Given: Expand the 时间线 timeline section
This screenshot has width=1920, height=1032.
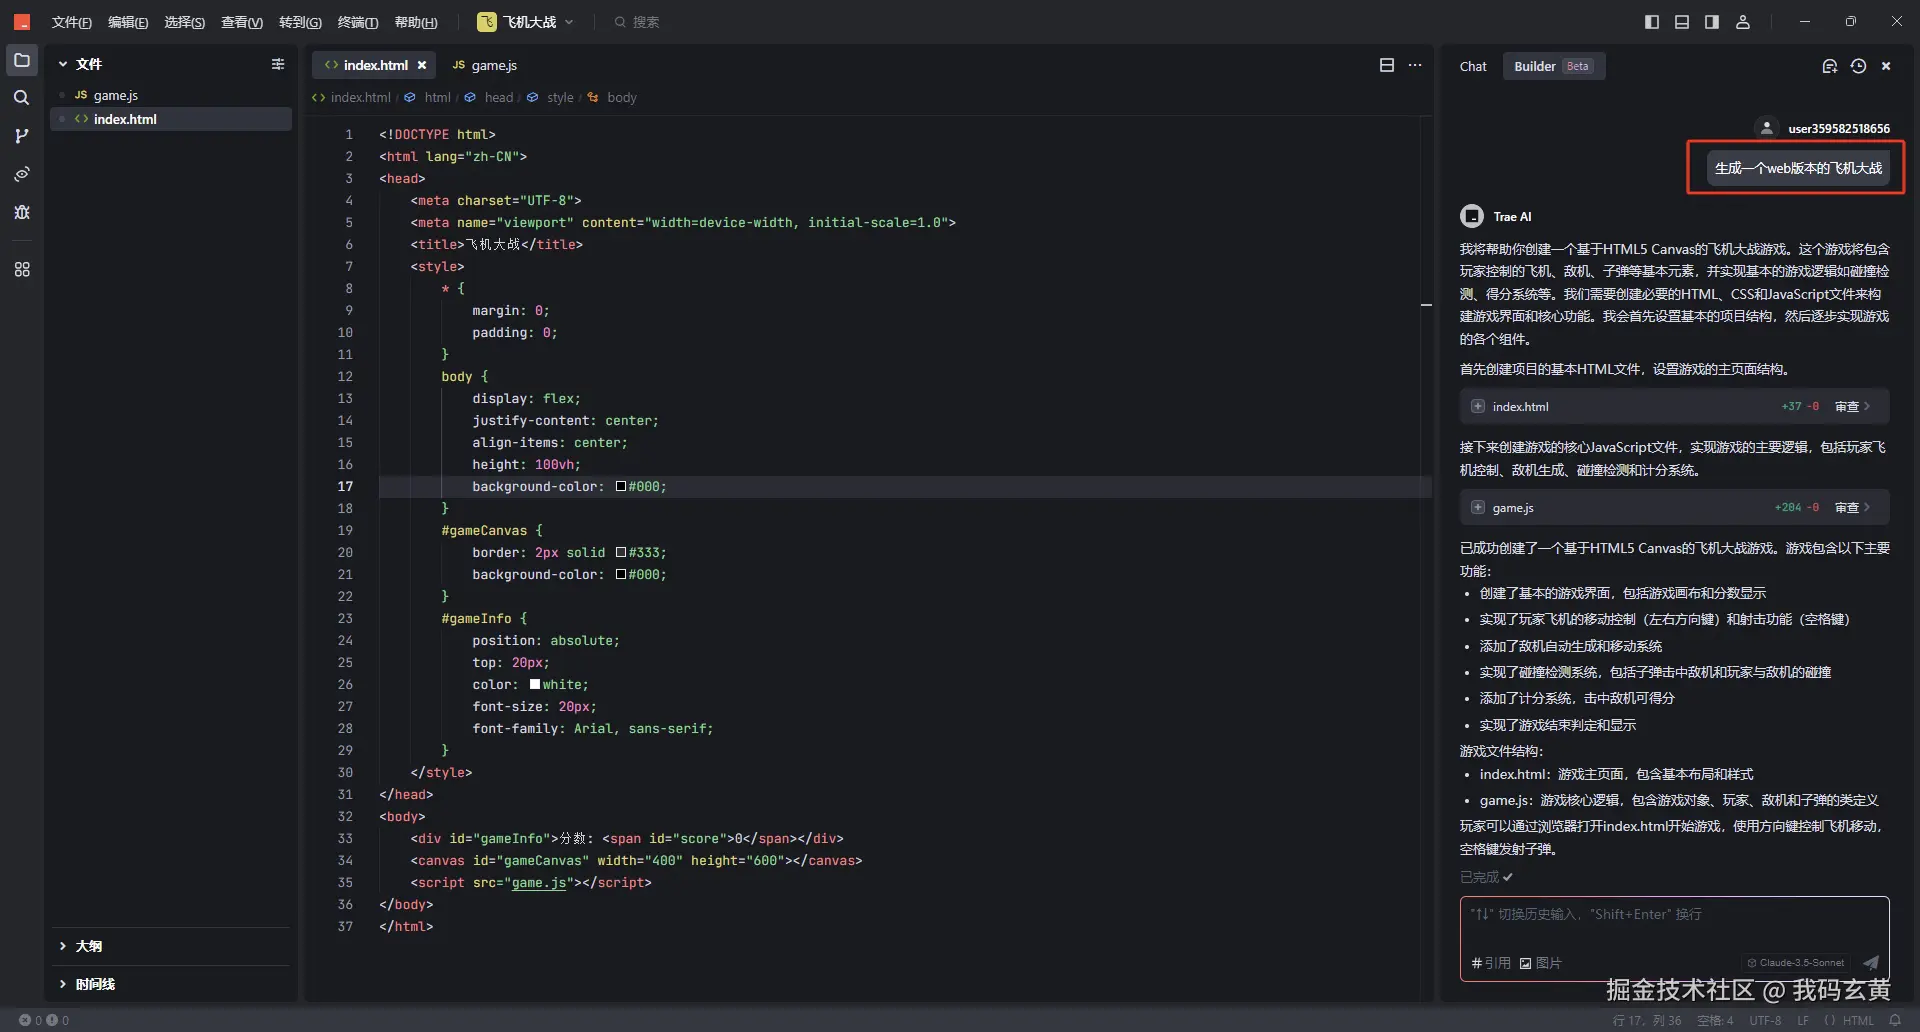Looking at the screenshot, I should [x=94, y=984].
